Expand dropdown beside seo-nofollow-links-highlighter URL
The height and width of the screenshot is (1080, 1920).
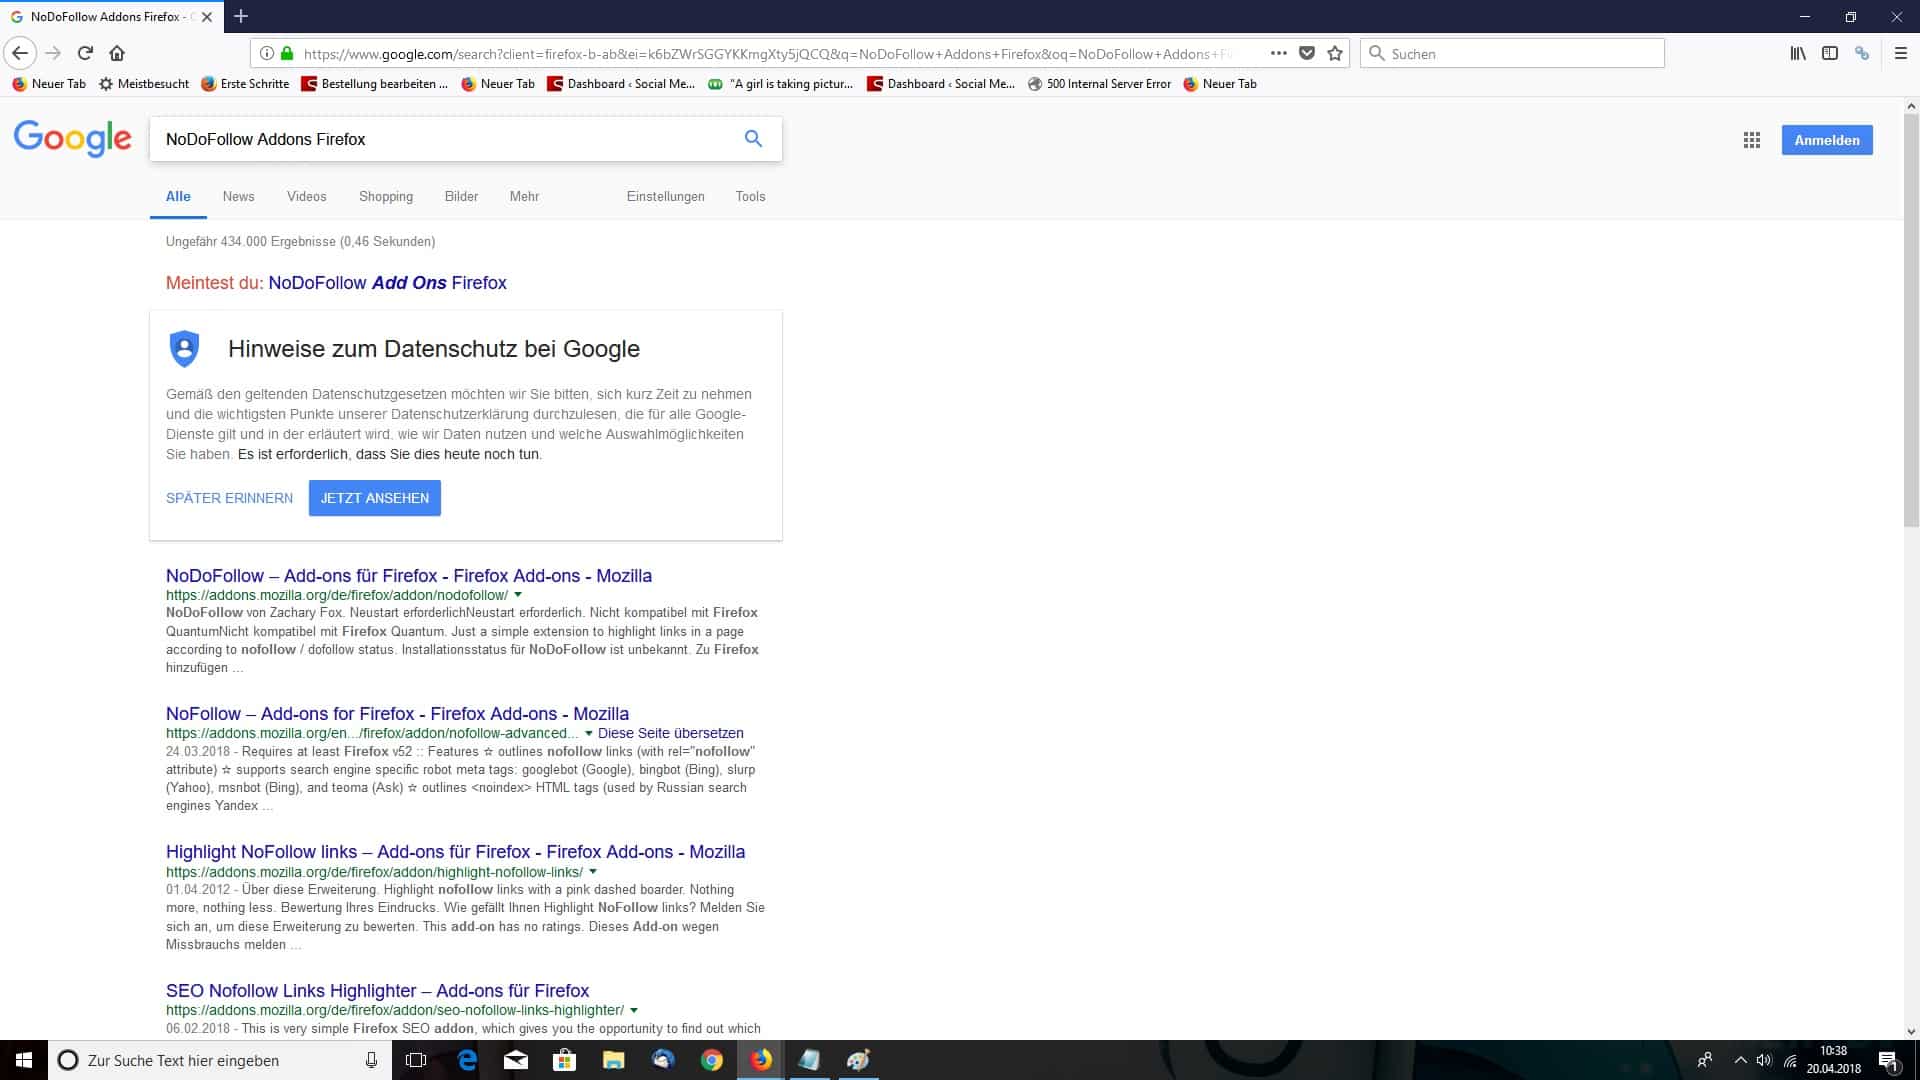tap(634, 1010)
